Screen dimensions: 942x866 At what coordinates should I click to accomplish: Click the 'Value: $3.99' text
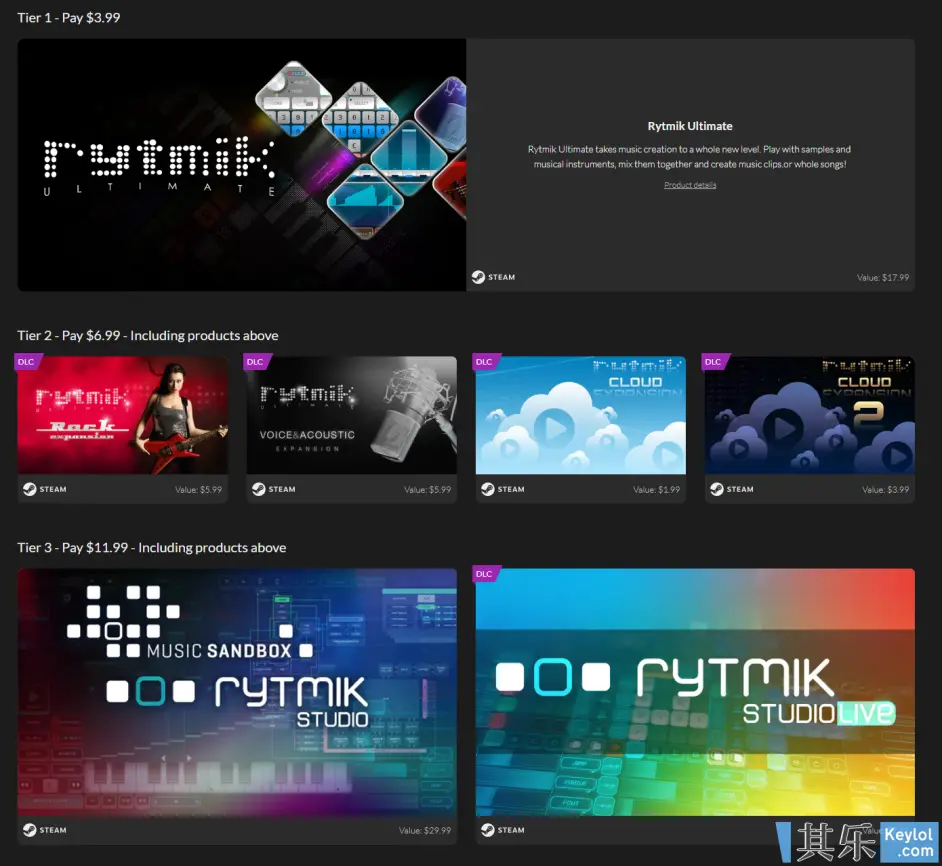[x=886, y=490]
